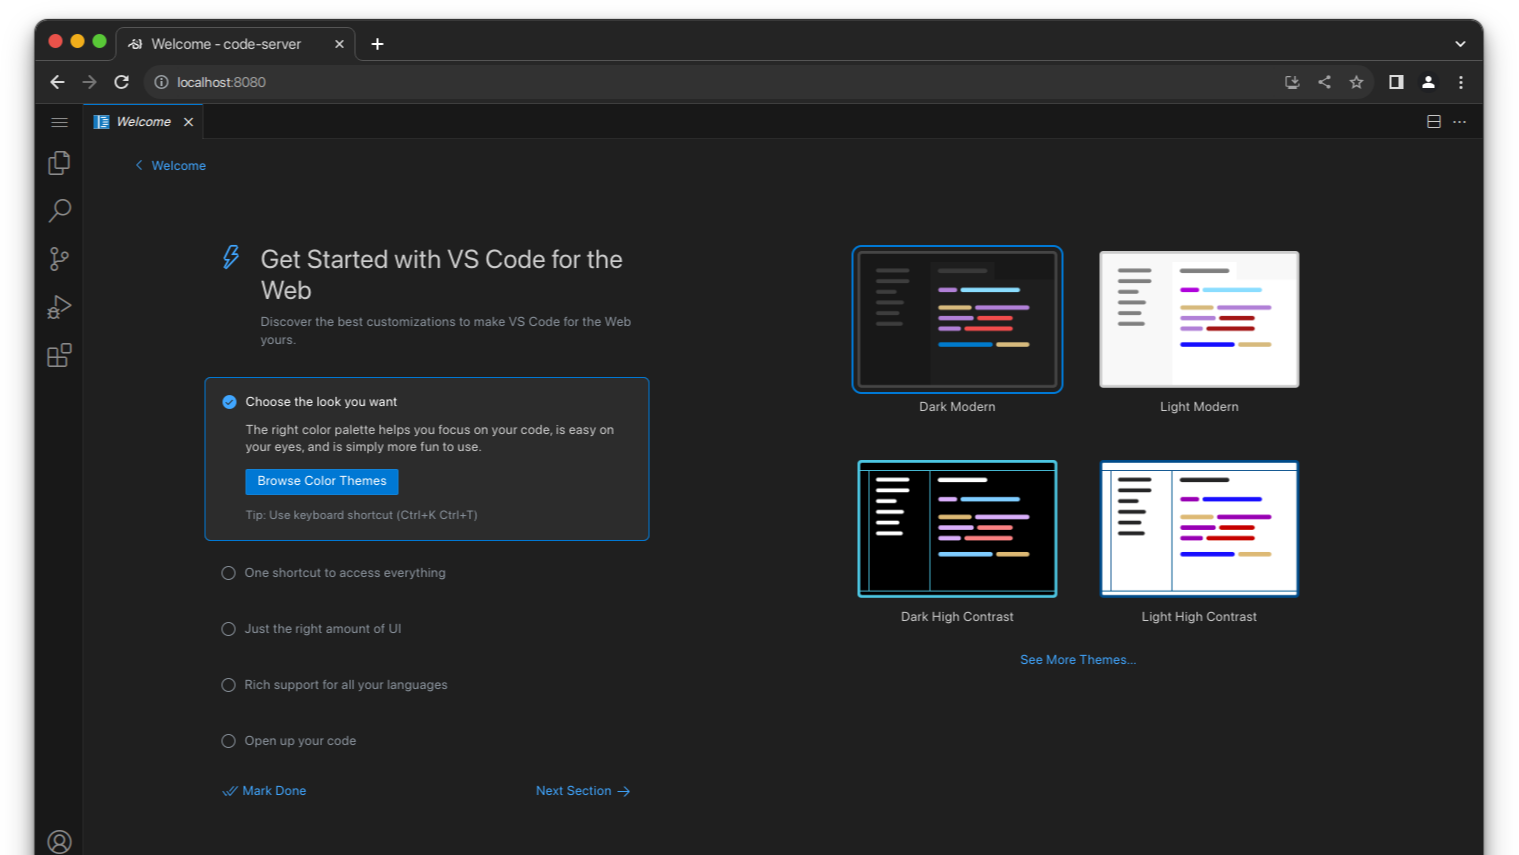1519x855 pixels.
Task: Select the Welcome editor tab
Action: (143, 122)
